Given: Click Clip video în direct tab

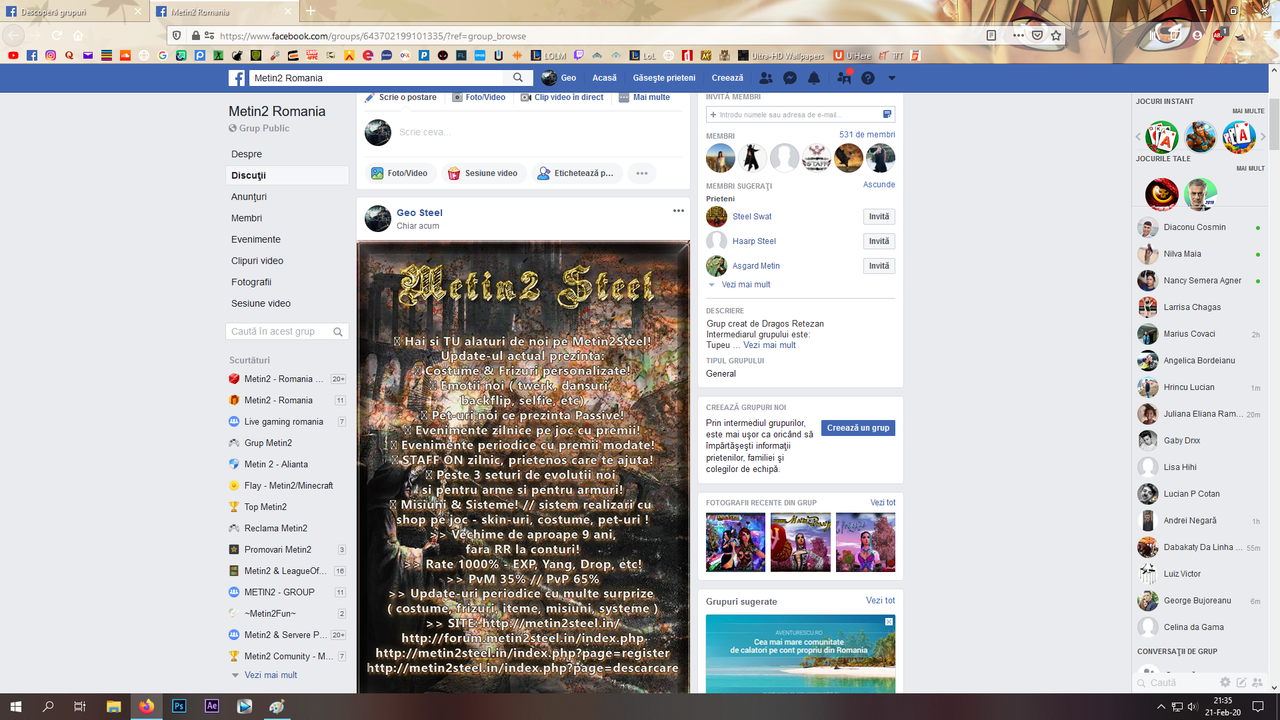Looking at the screenshot, I should (x=562, y=97).
